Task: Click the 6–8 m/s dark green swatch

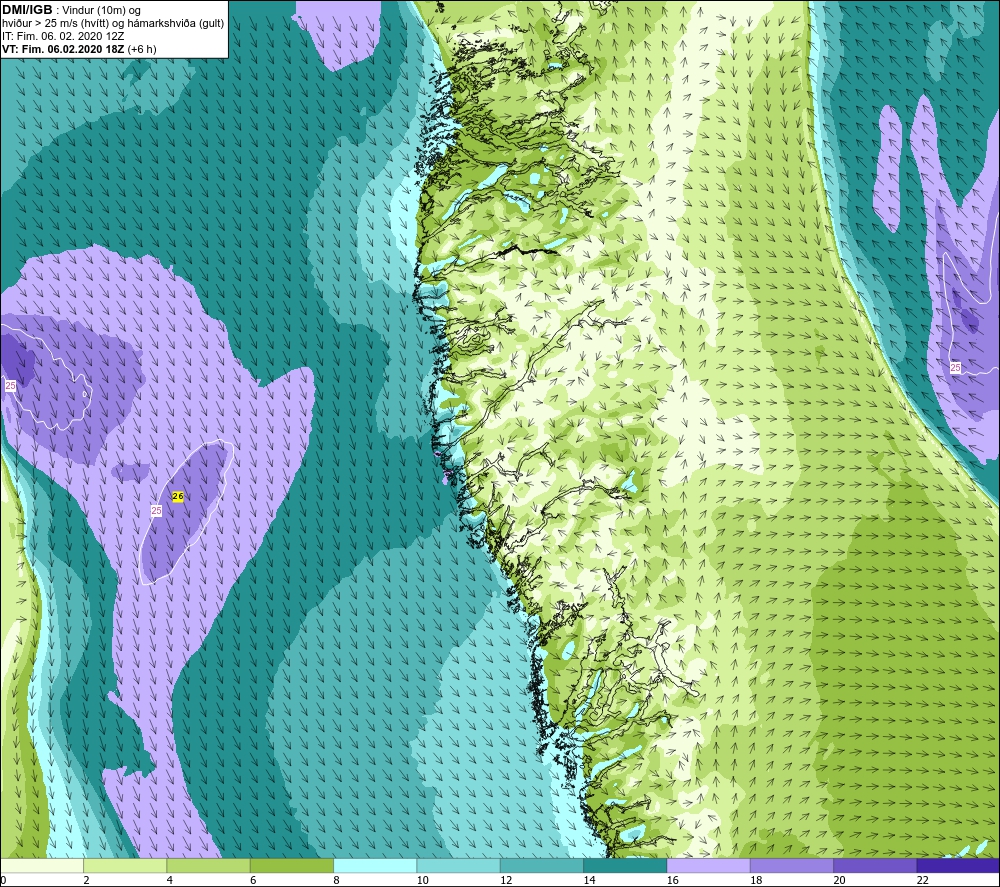Action: click(292, 865)
